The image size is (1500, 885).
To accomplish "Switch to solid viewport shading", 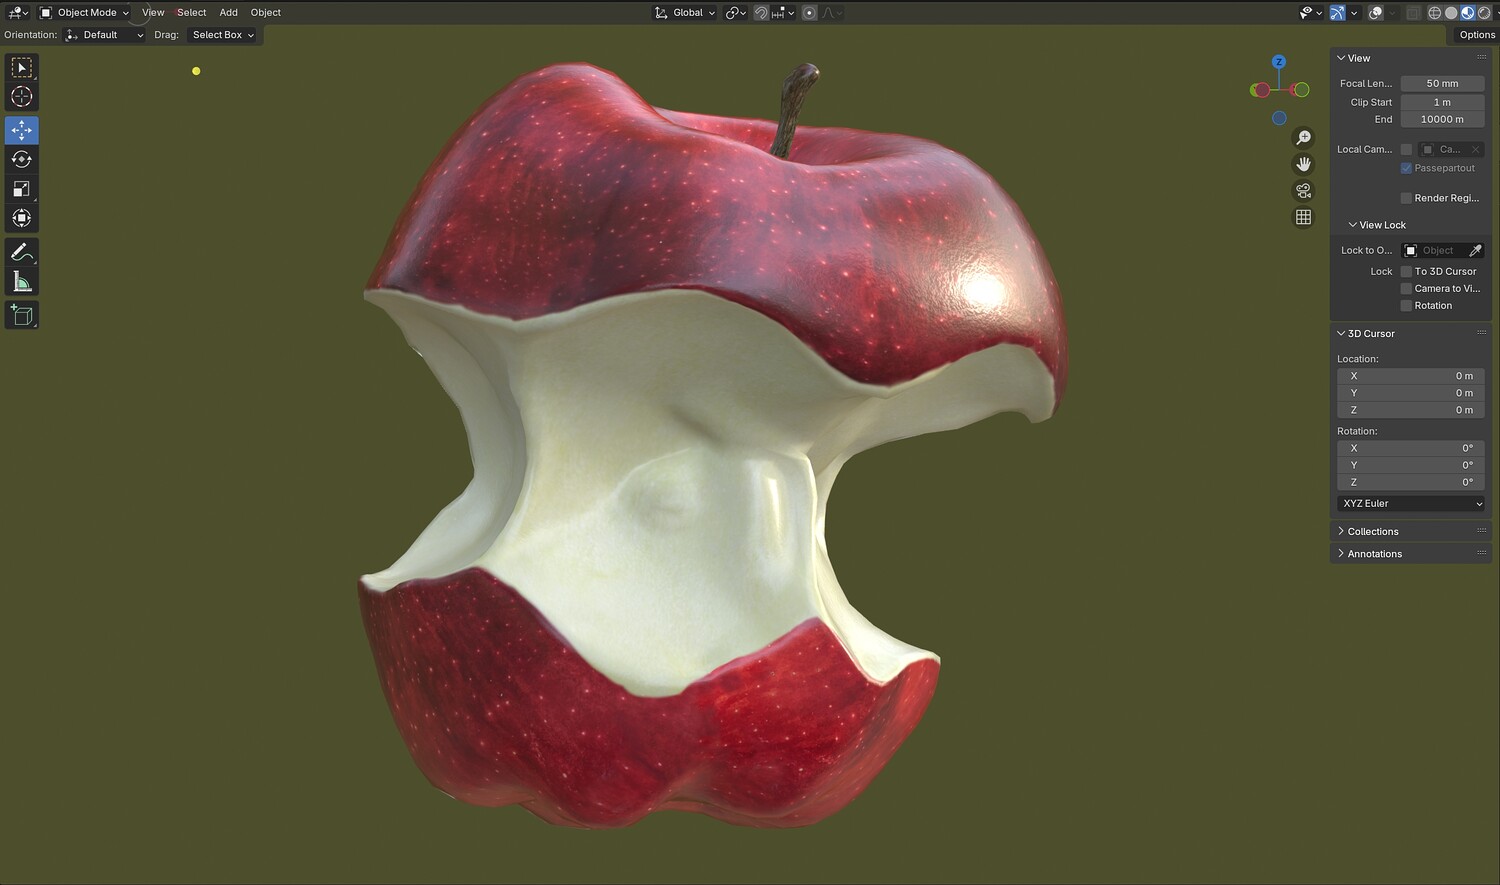I will (x=1451, y=12).
